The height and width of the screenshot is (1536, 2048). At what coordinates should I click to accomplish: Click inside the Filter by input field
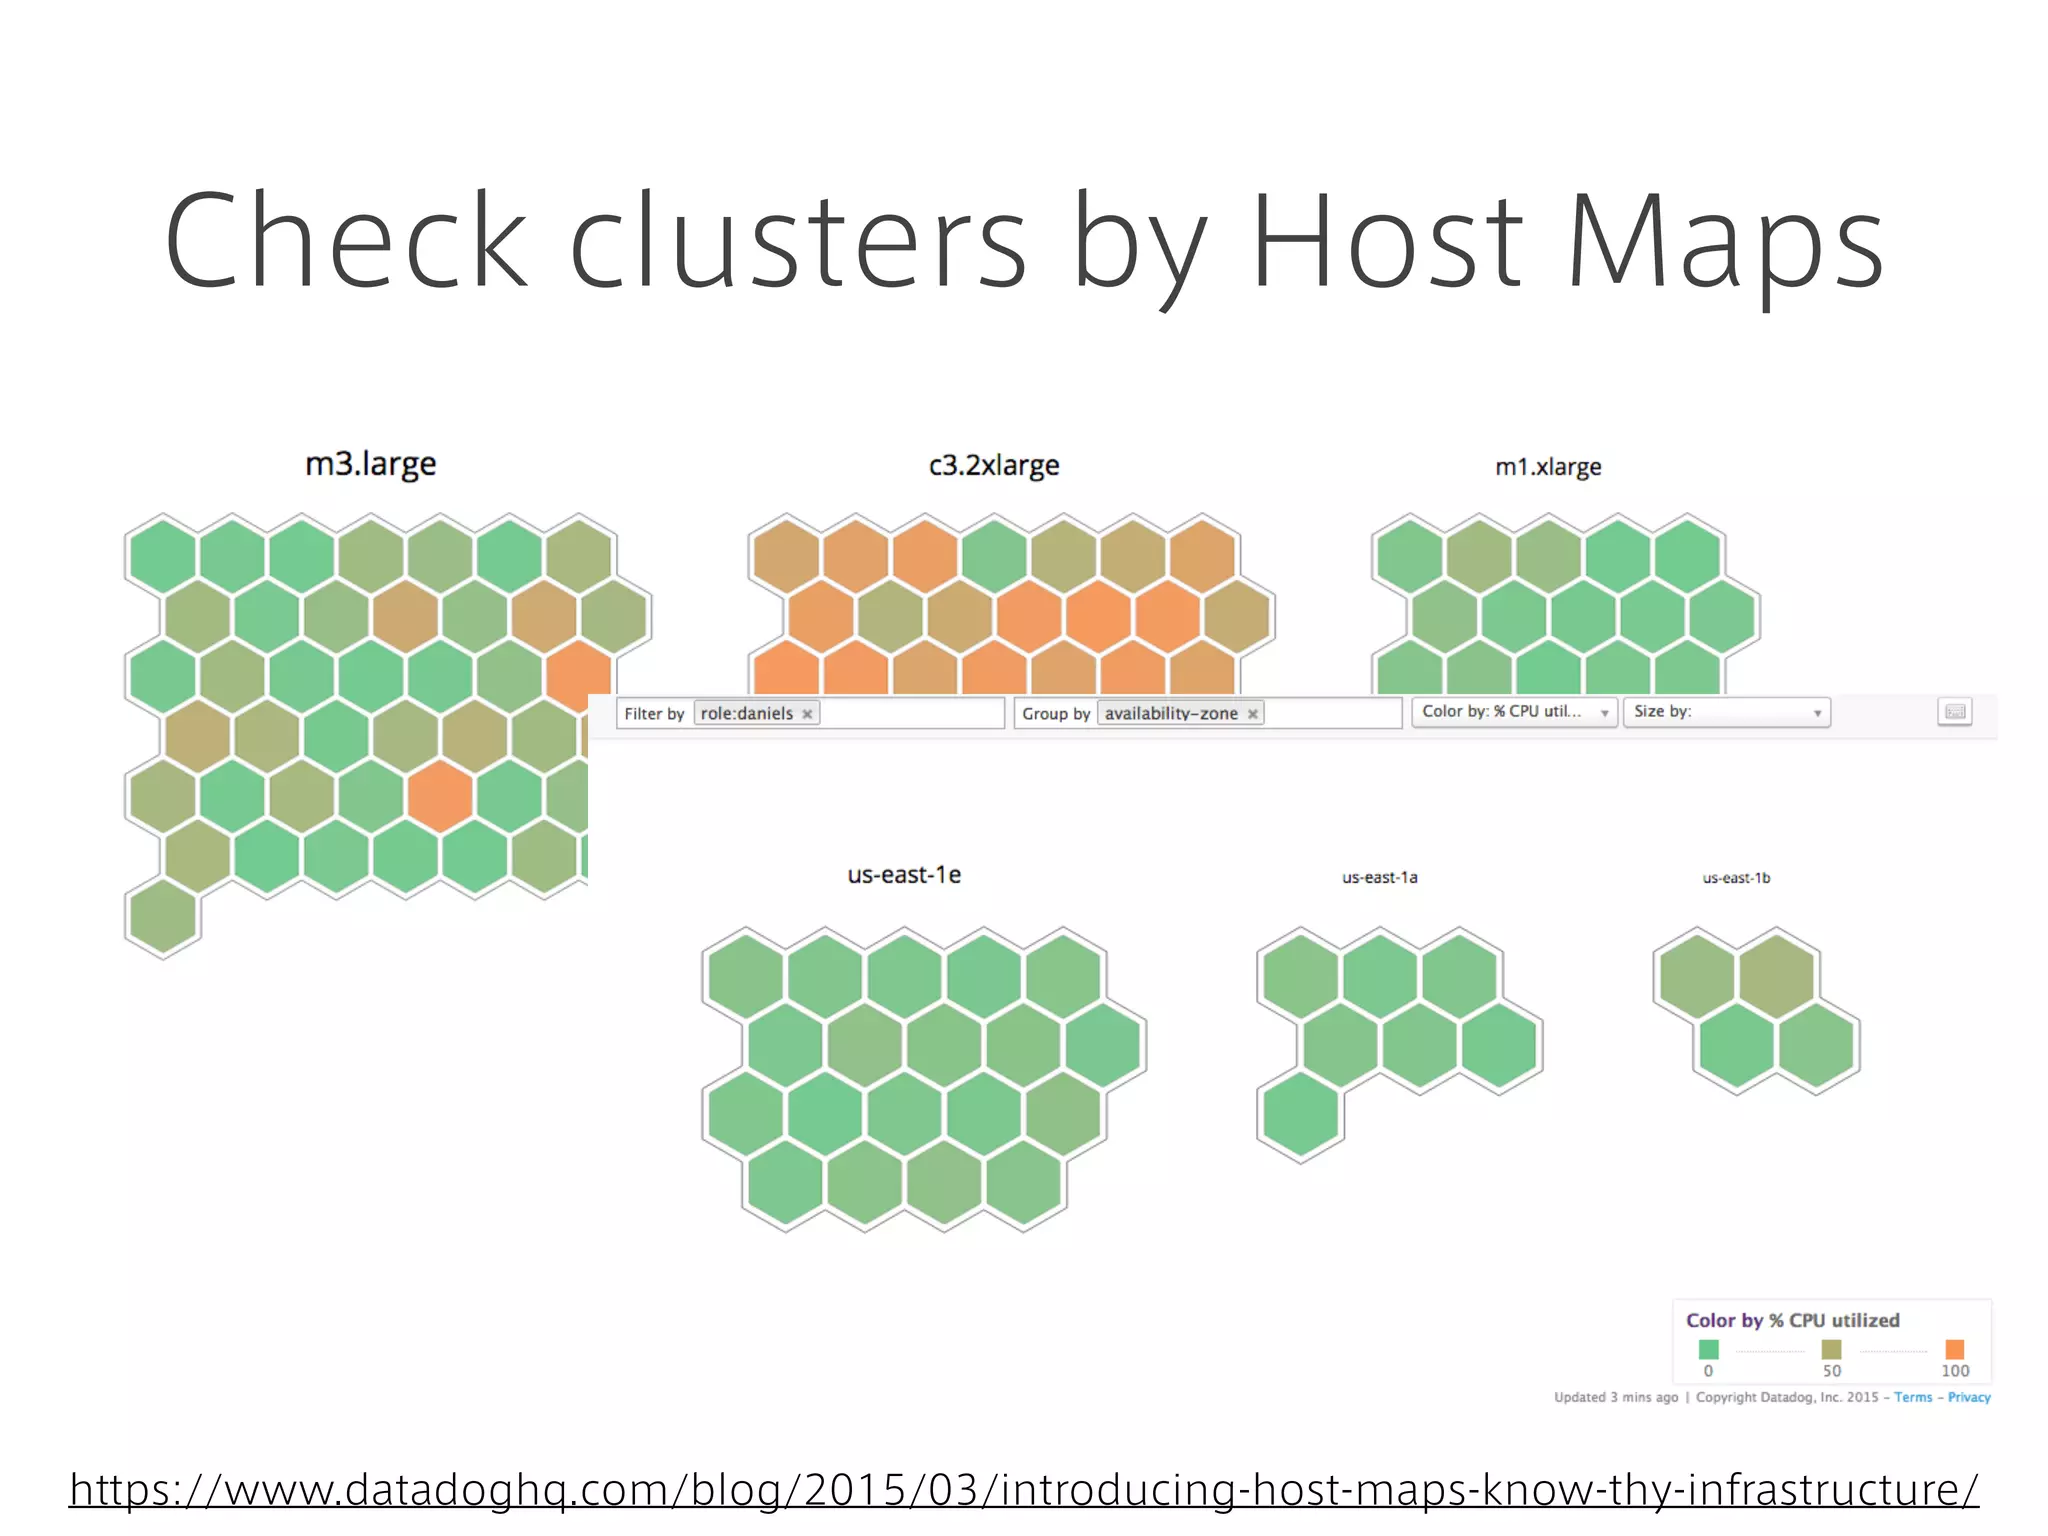point(908,713)
